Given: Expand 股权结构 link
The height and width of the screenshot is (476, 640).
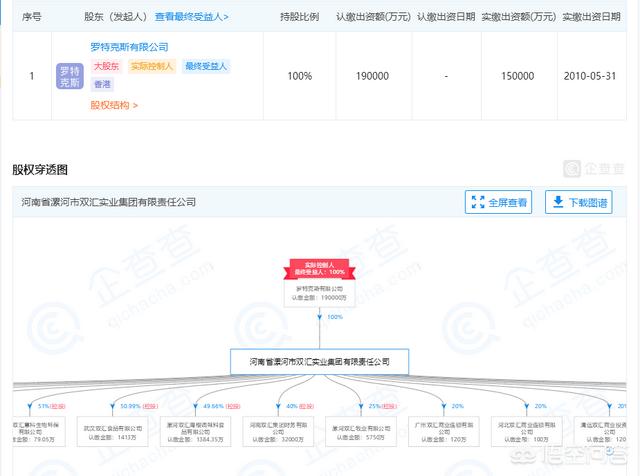Looking at the screenshot, I should (x=114, y=105).
